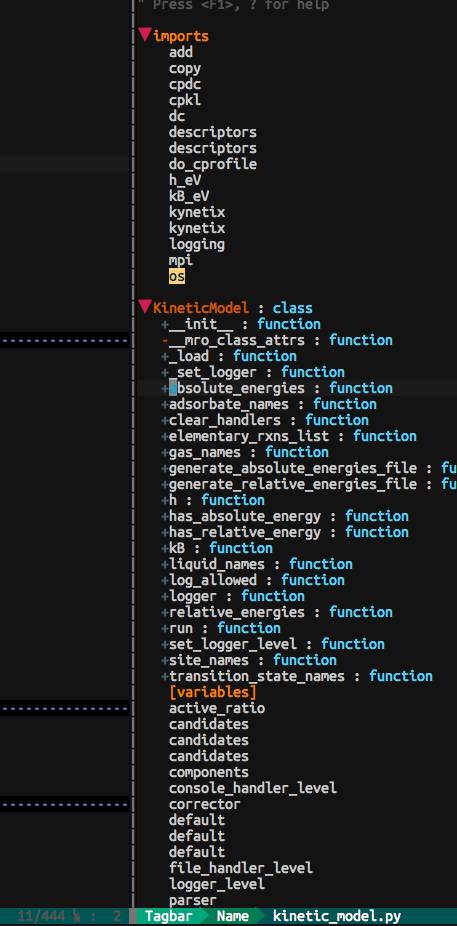Expand the run function plus marker
This screenshot has width=457, height=926.
[165, 628]
